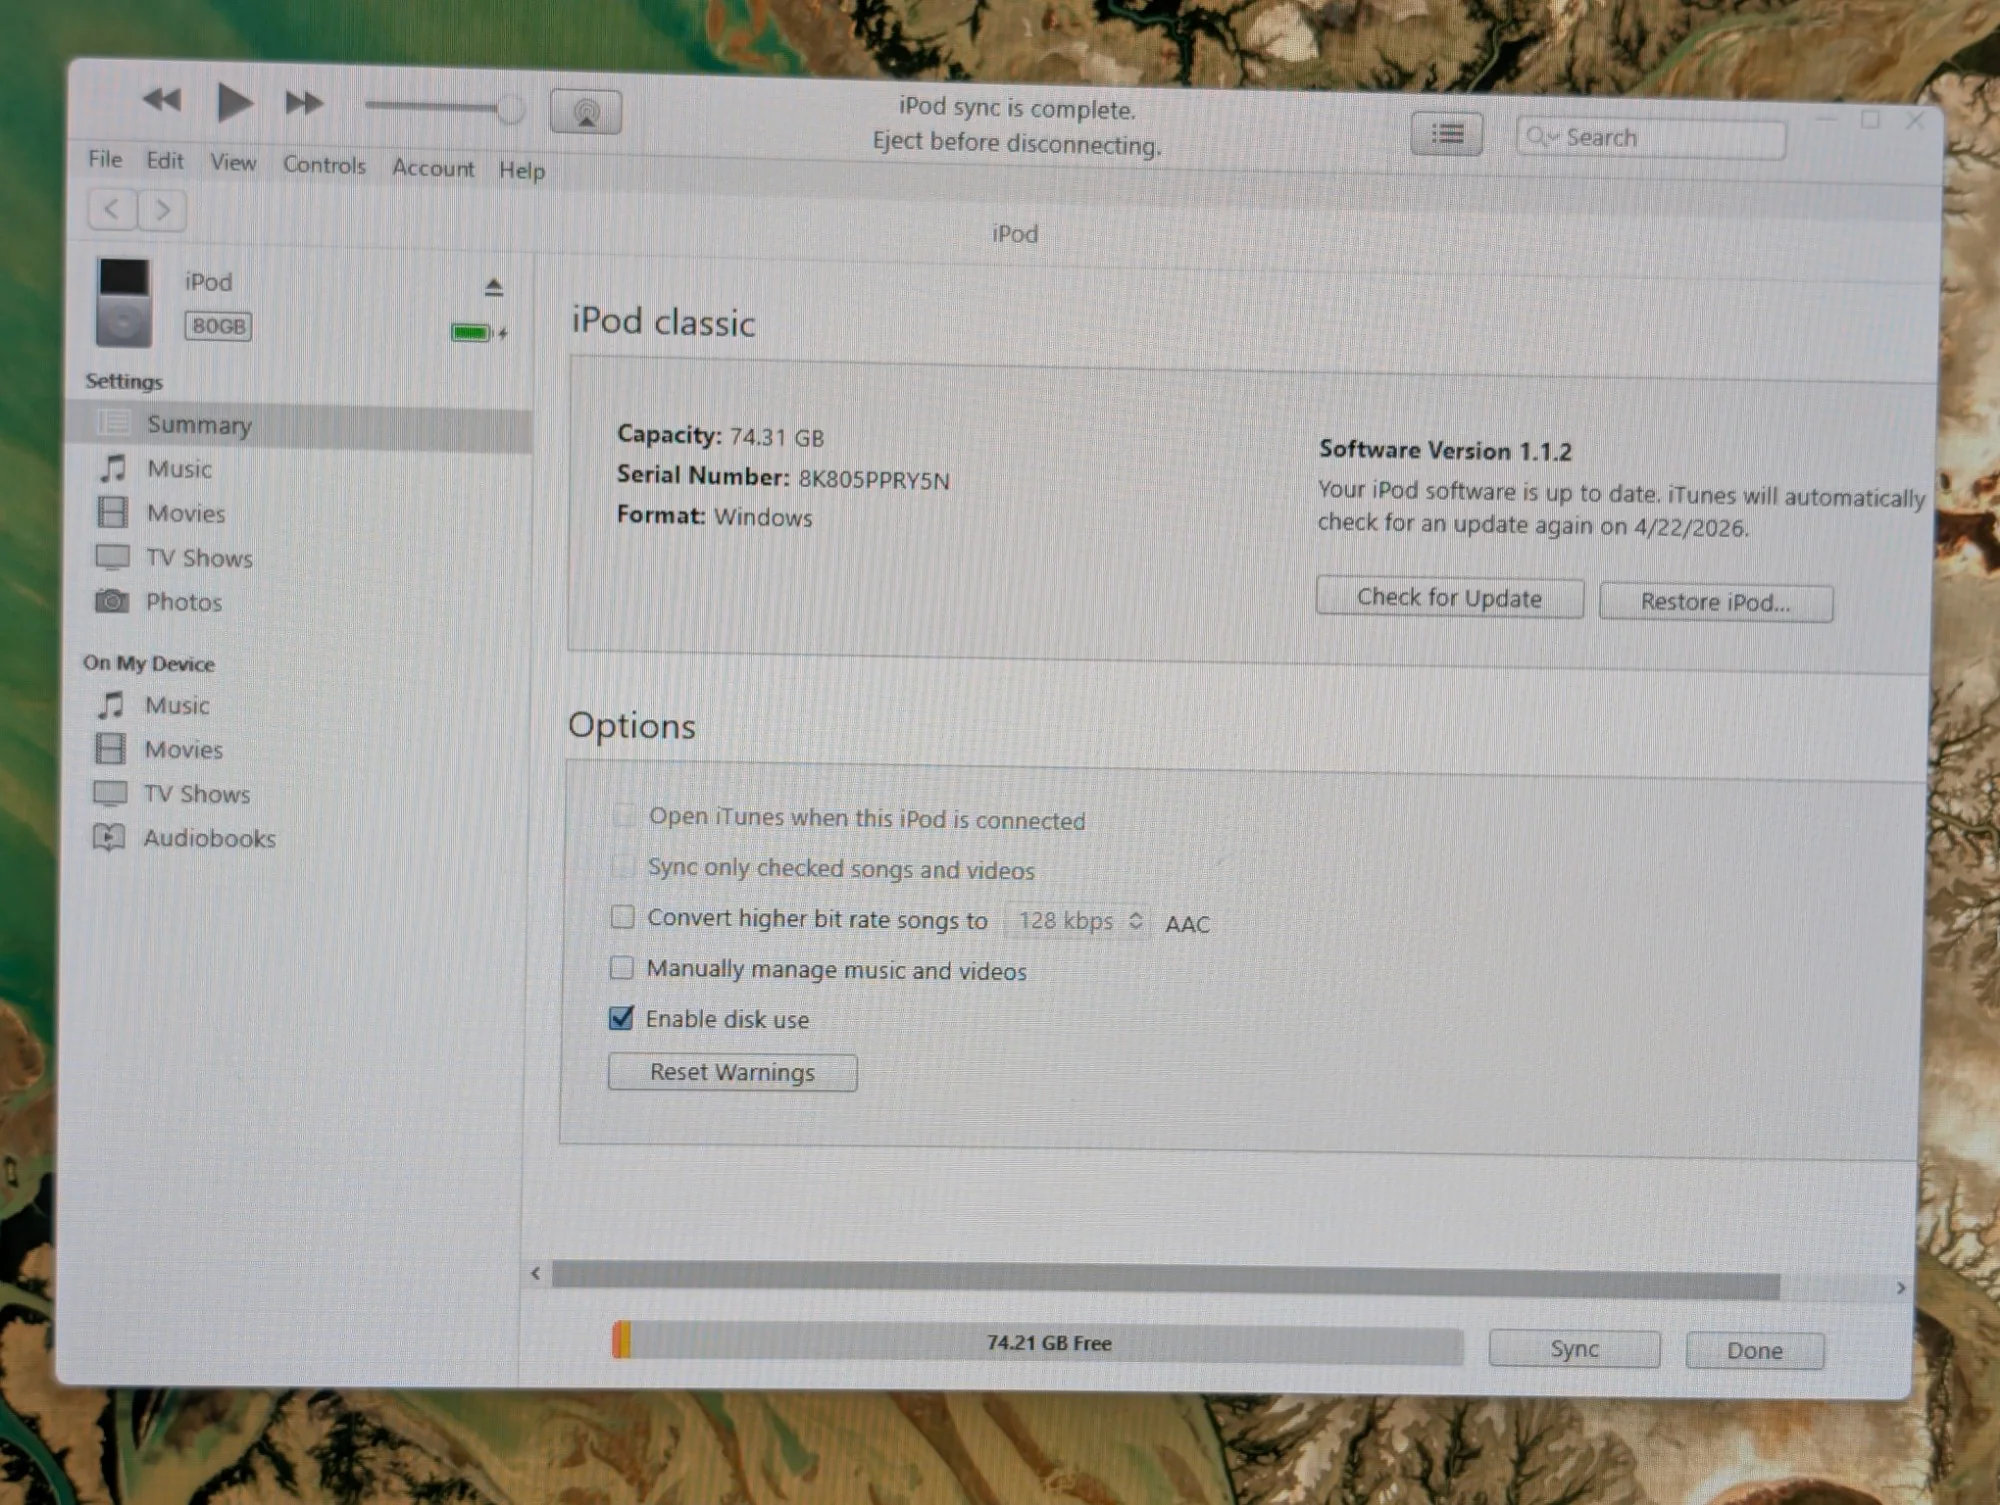Click the Capacity value 74.31 GB
The image size is (2000, 1505).
pyautogui.click(x=777, y=437)
